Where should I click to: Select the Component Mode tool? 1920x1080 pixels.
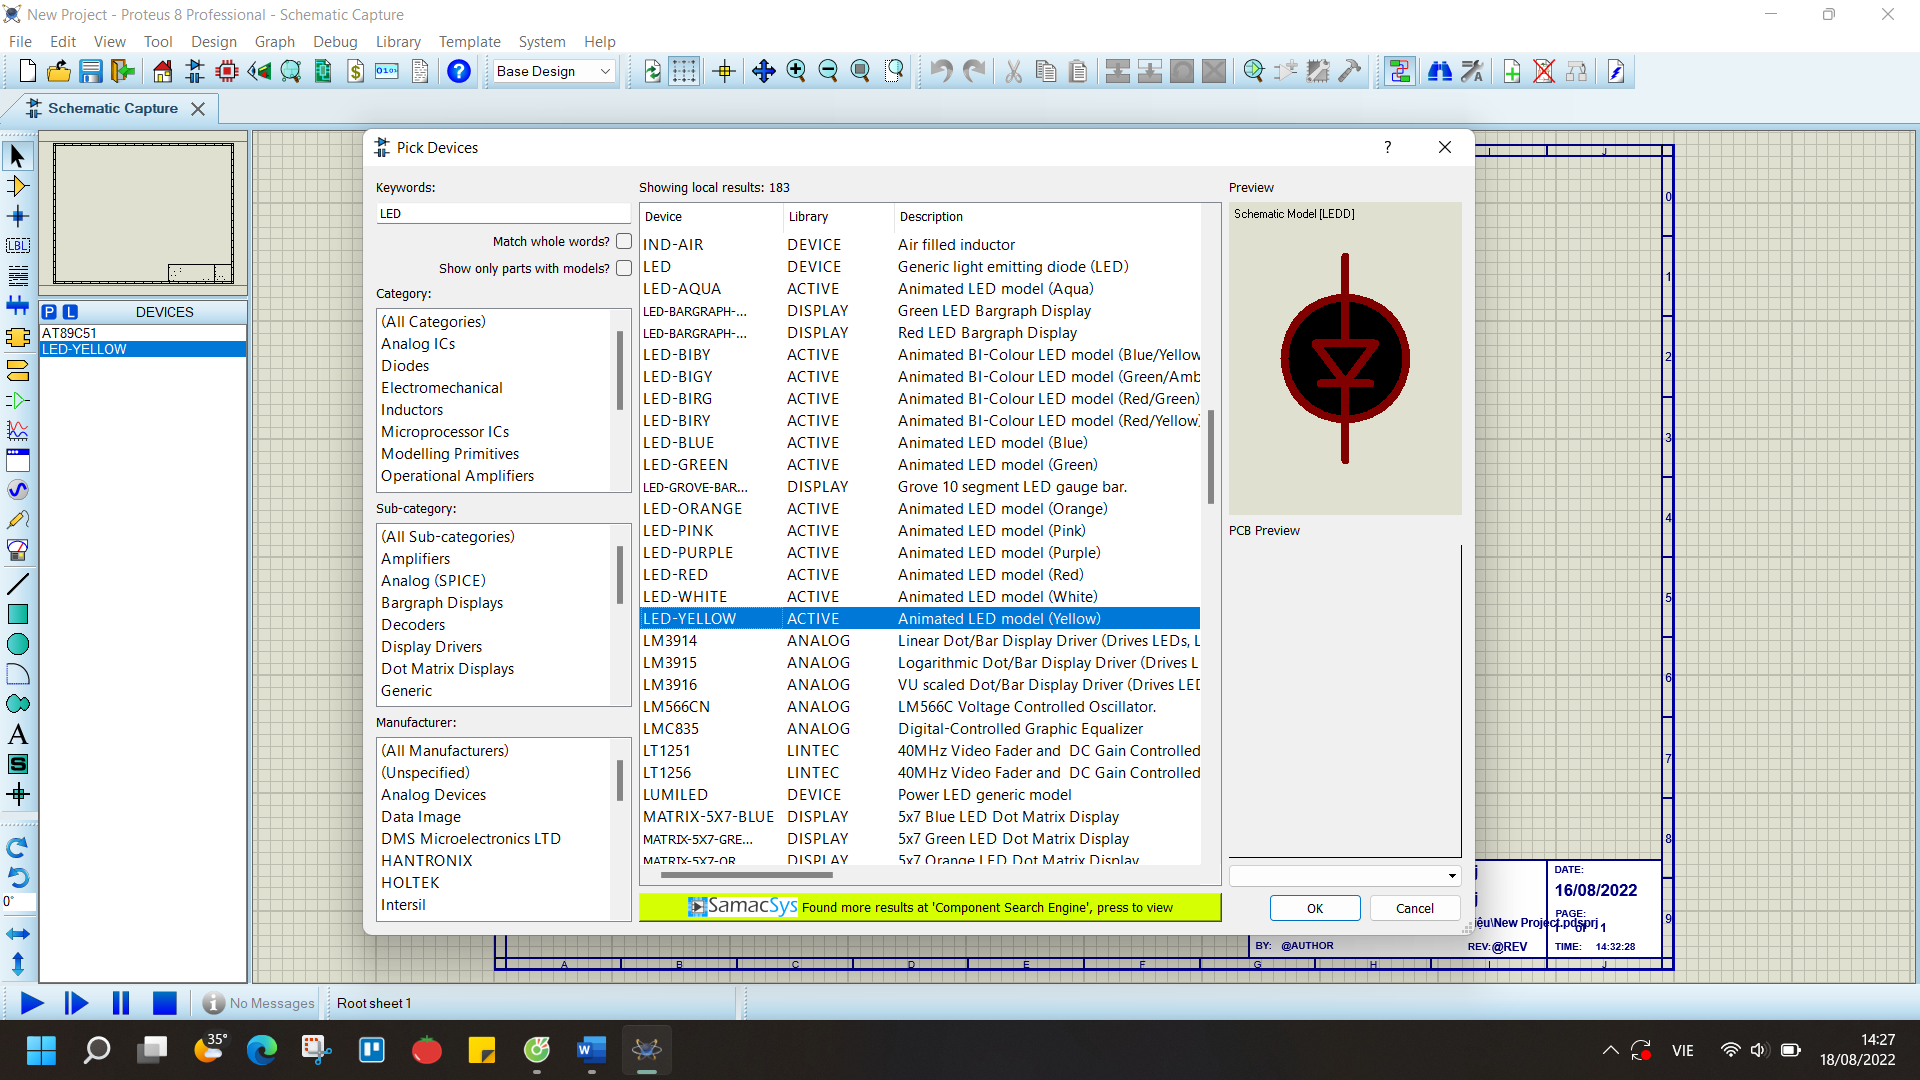click(x=18, y=186)
